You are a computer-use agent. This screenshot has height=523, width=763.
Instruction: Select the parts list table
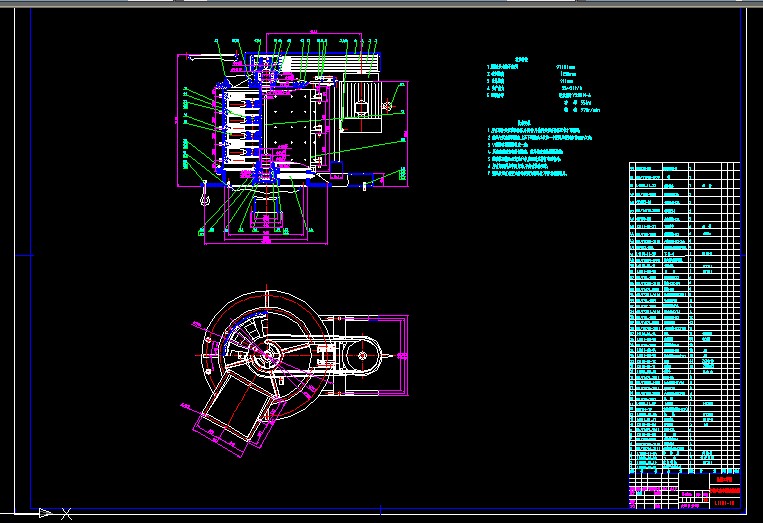[x=685, y=317]
